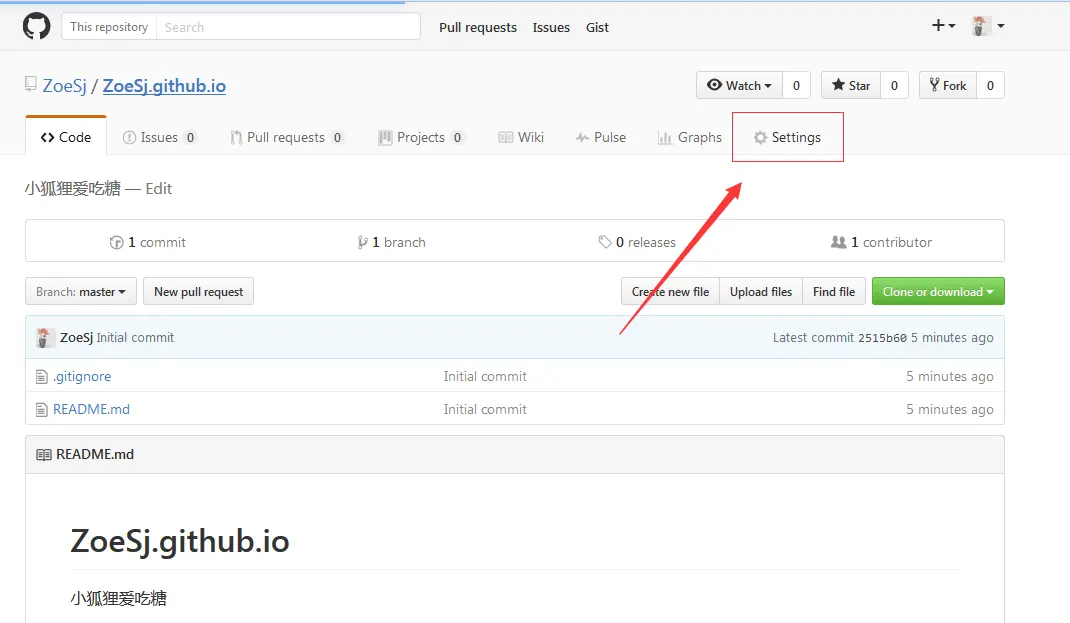Open Gist from top navigation

(x=597, y=27)
